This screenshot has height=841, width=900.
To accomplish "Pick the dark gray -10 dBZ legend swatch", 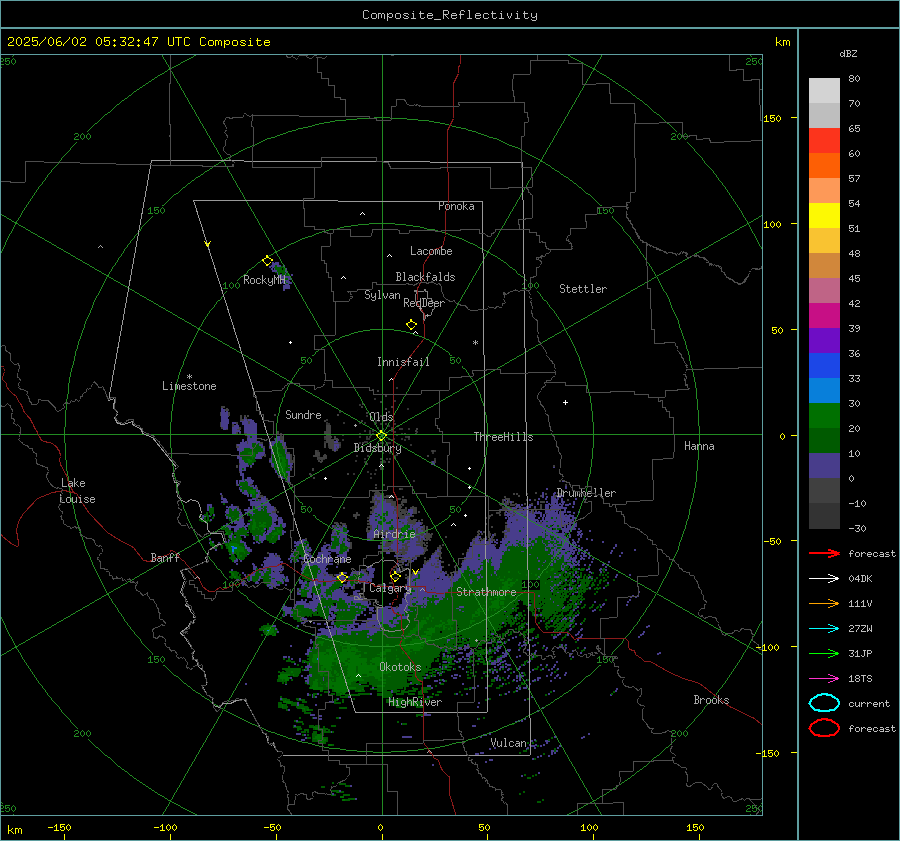I will 824,515.
